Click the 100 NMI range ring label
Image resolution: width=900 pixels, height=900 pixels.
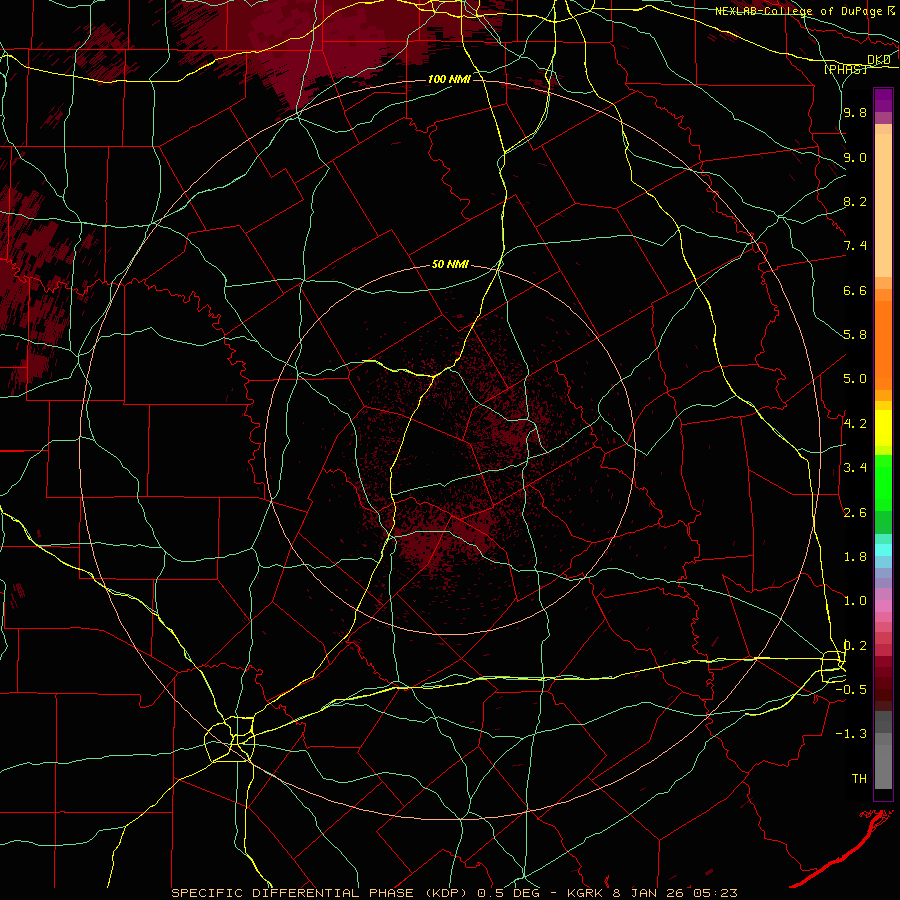[449, 79]
